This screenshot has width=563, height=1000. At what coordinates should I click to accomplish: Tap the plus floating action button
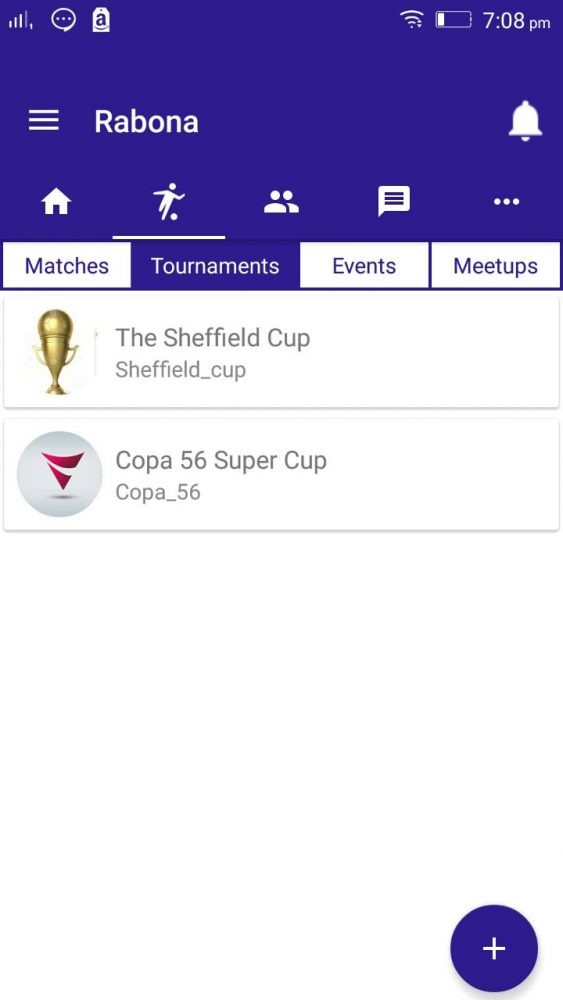click(494, 948)
